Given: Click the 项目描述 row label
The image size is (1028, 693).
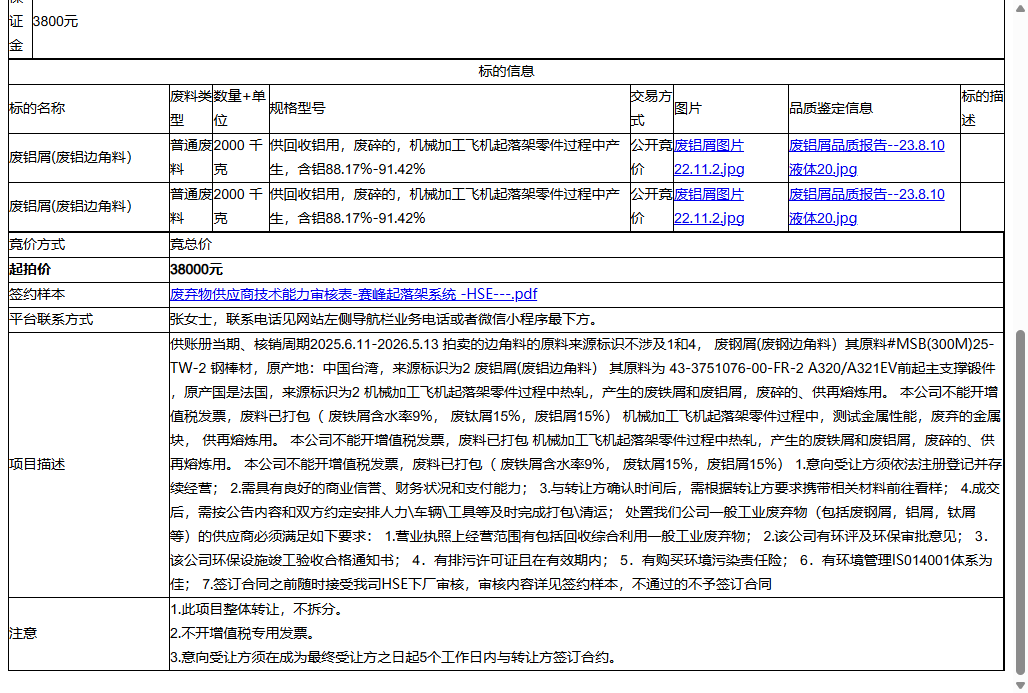Looking at the screenshot, I should 37,465.
